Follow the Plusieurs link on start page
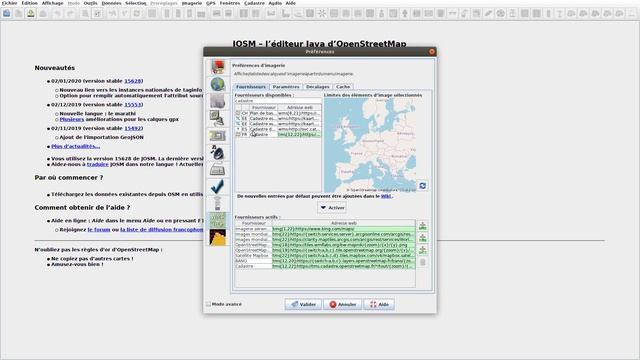The width and height of the screenshot is (640, 360). pyautogui.click(x=72, y=119)
